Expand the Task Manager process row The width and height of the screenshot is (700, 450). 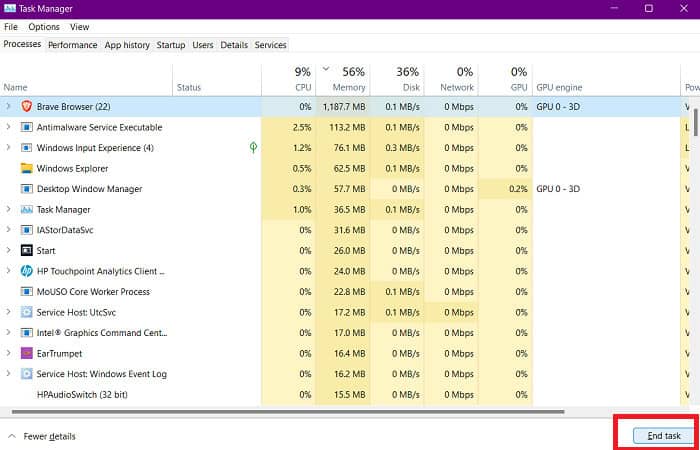pos(8,209)
